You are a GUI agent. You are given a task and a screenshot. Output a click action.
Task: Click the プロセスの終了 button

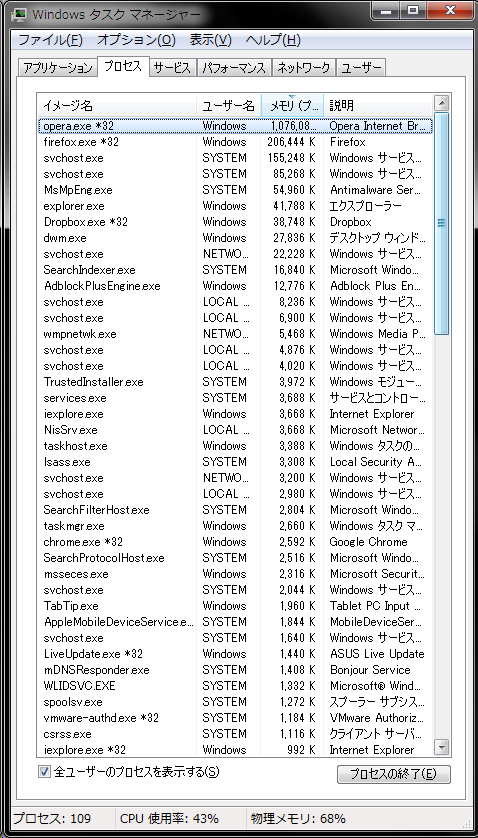394,774
